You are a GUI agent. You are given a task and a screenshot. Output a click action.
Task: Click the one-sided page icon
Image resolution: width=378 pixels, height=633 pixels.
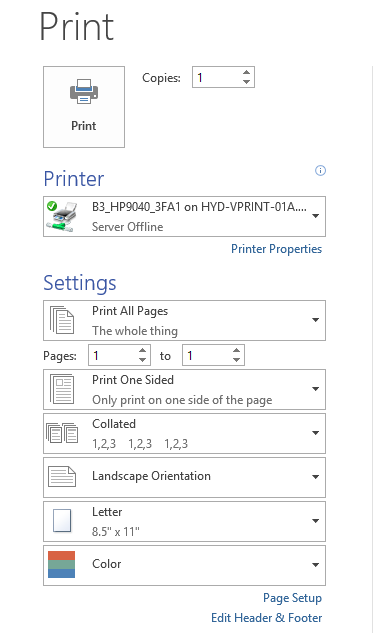click(x=62, y=389)
